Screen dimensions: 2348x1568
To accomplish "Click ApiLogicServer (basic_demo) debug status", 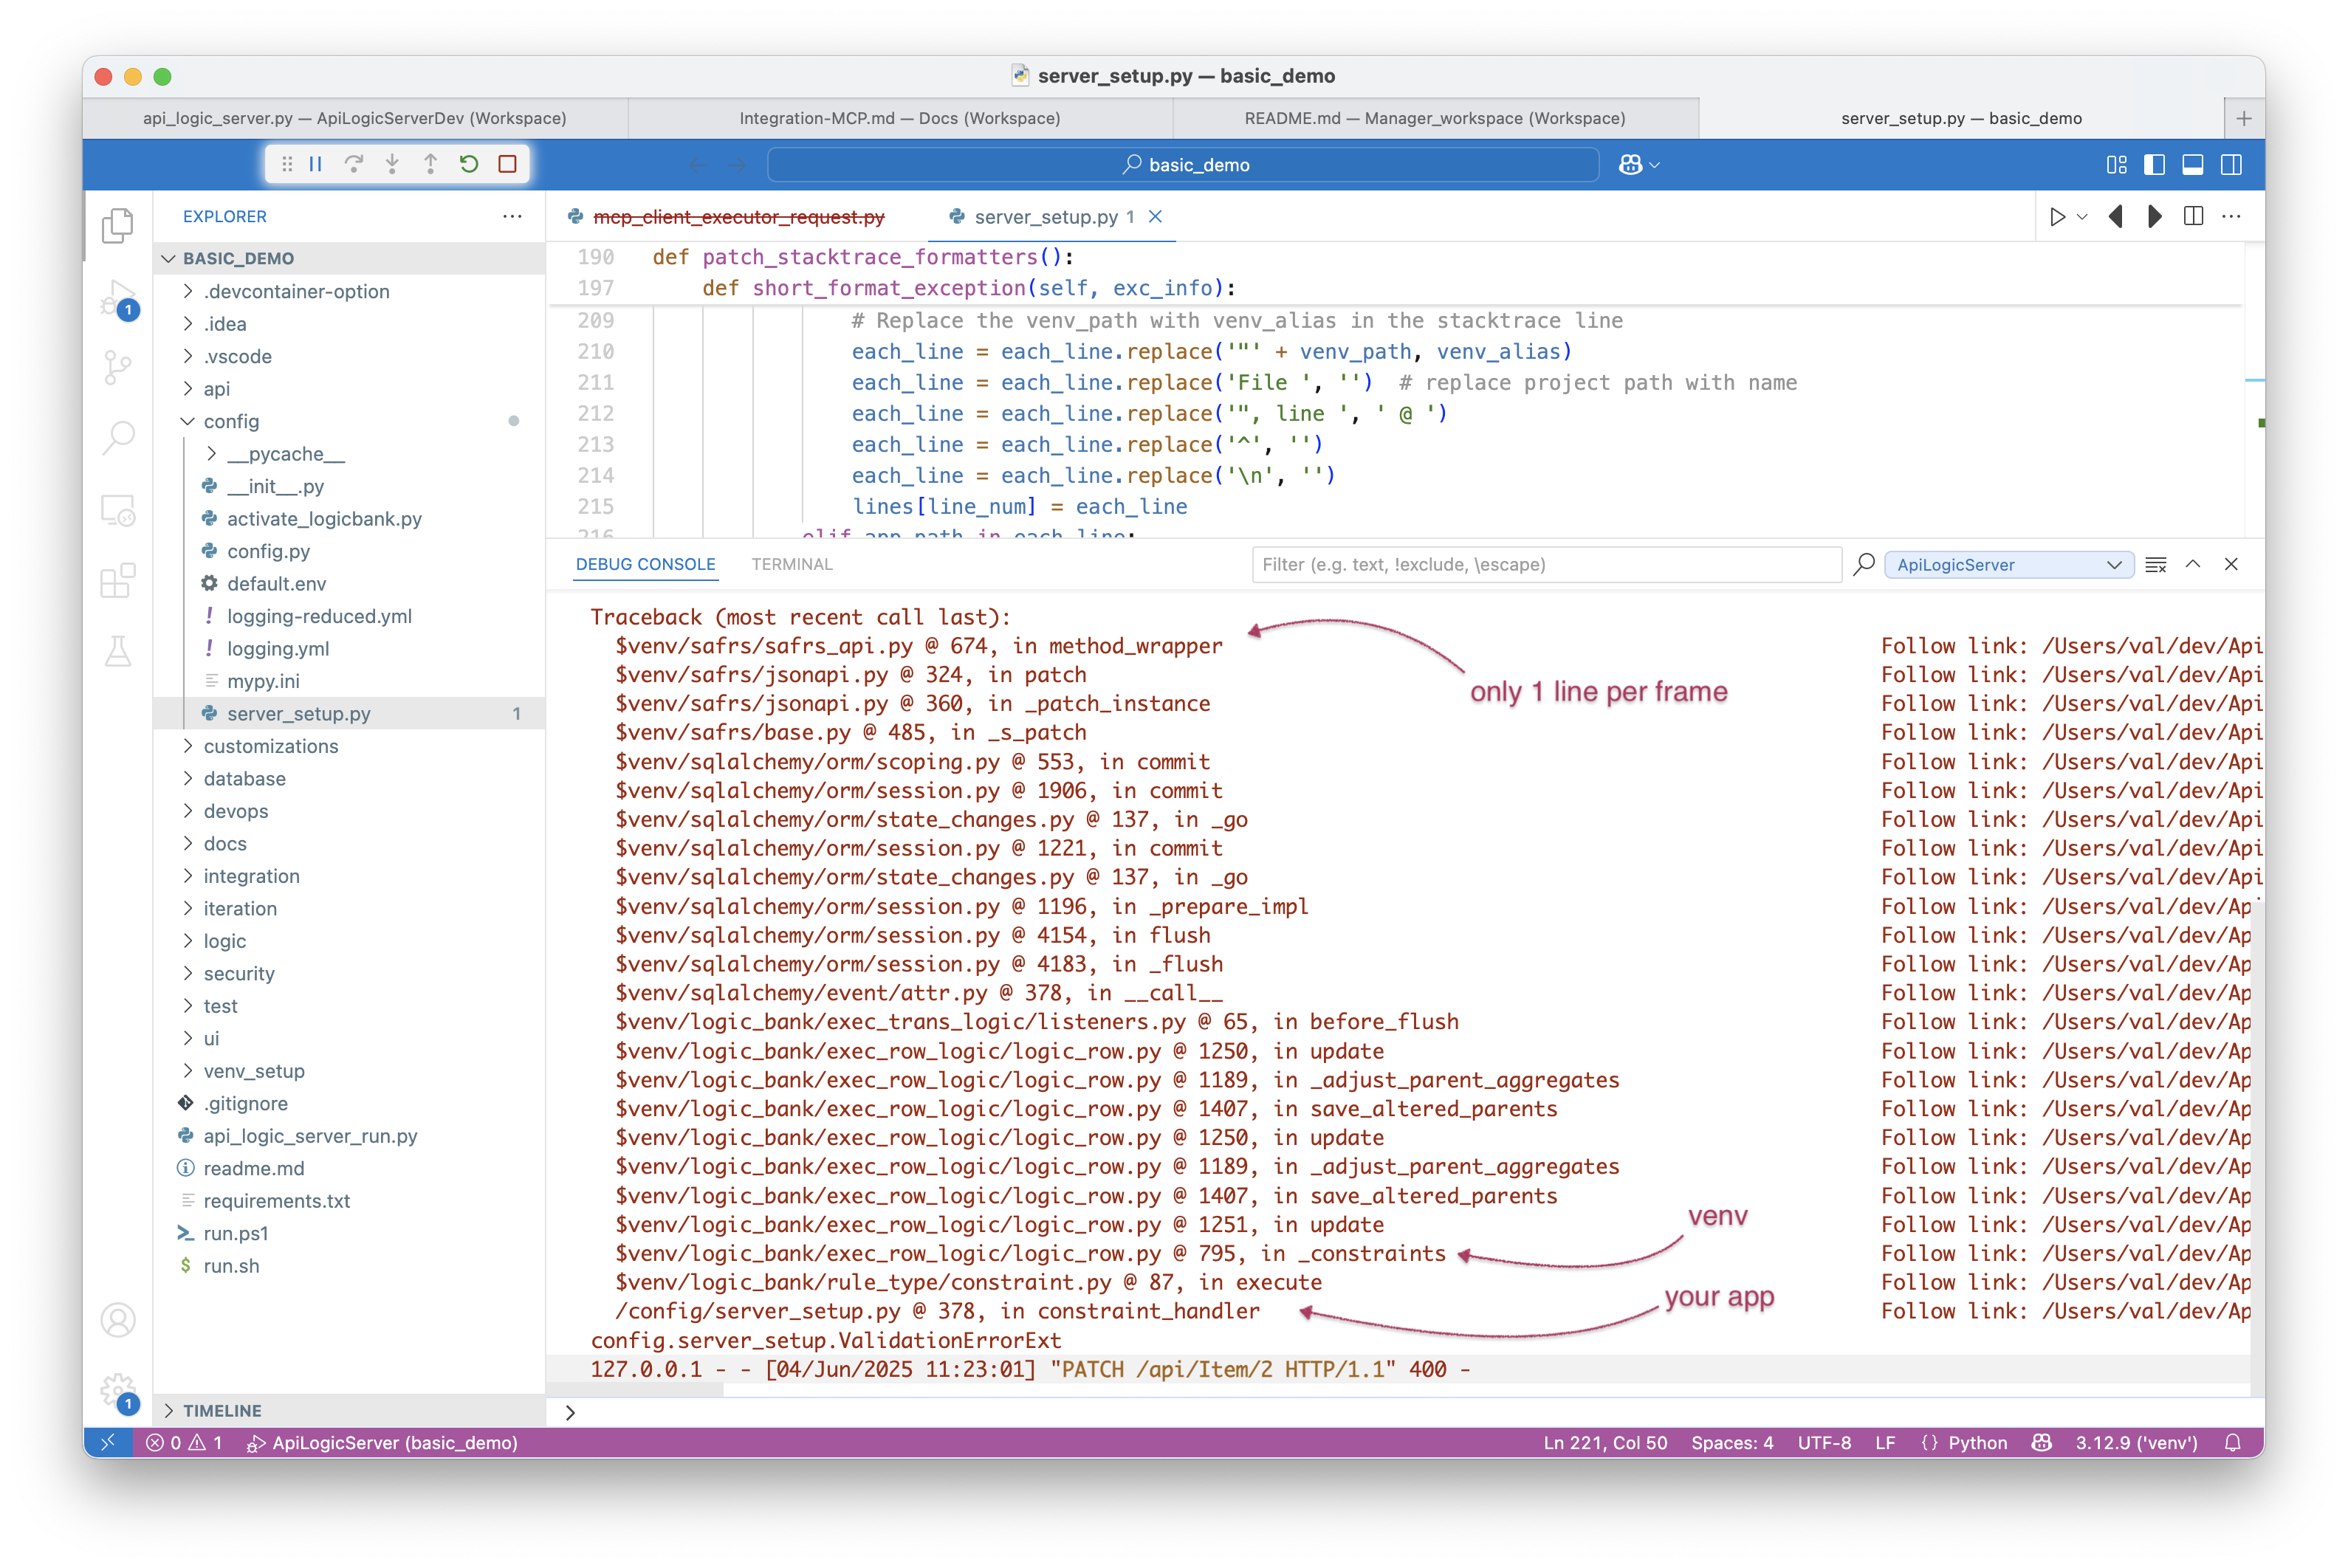I will click(383, 1442).
